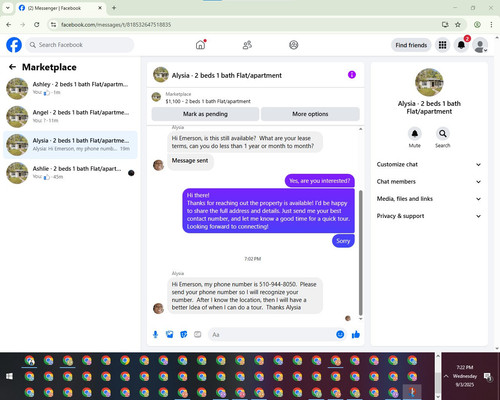The height and width of the screenshot is (400, 500).
Task: Click the Find friends button
Action: [x=411, y=45]
